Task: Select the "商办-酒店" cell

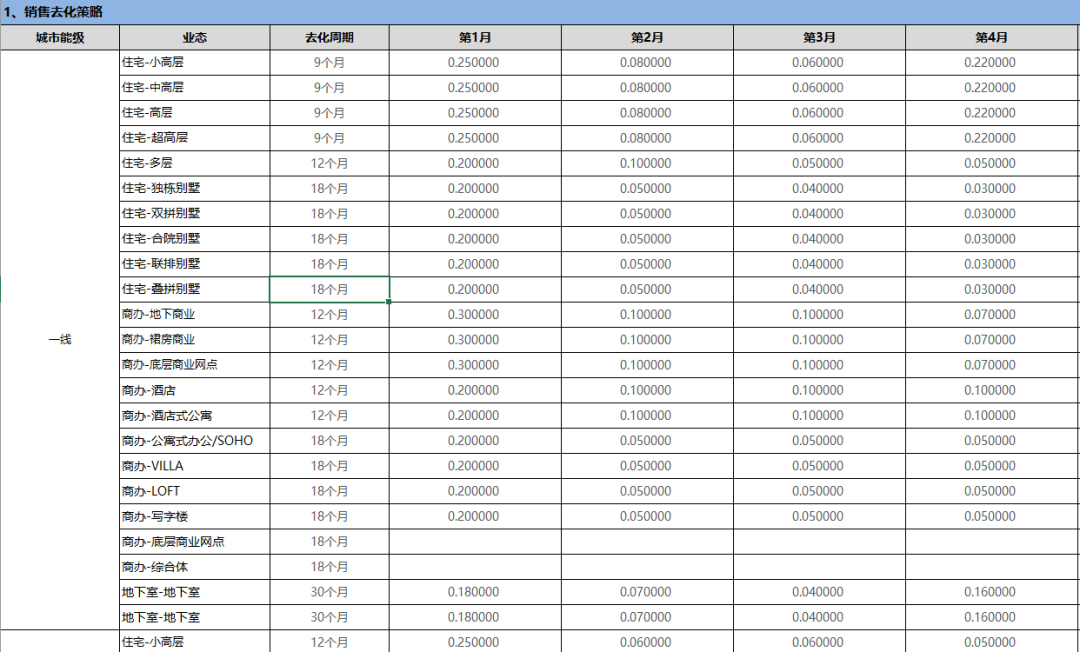Action: (195, 390)
